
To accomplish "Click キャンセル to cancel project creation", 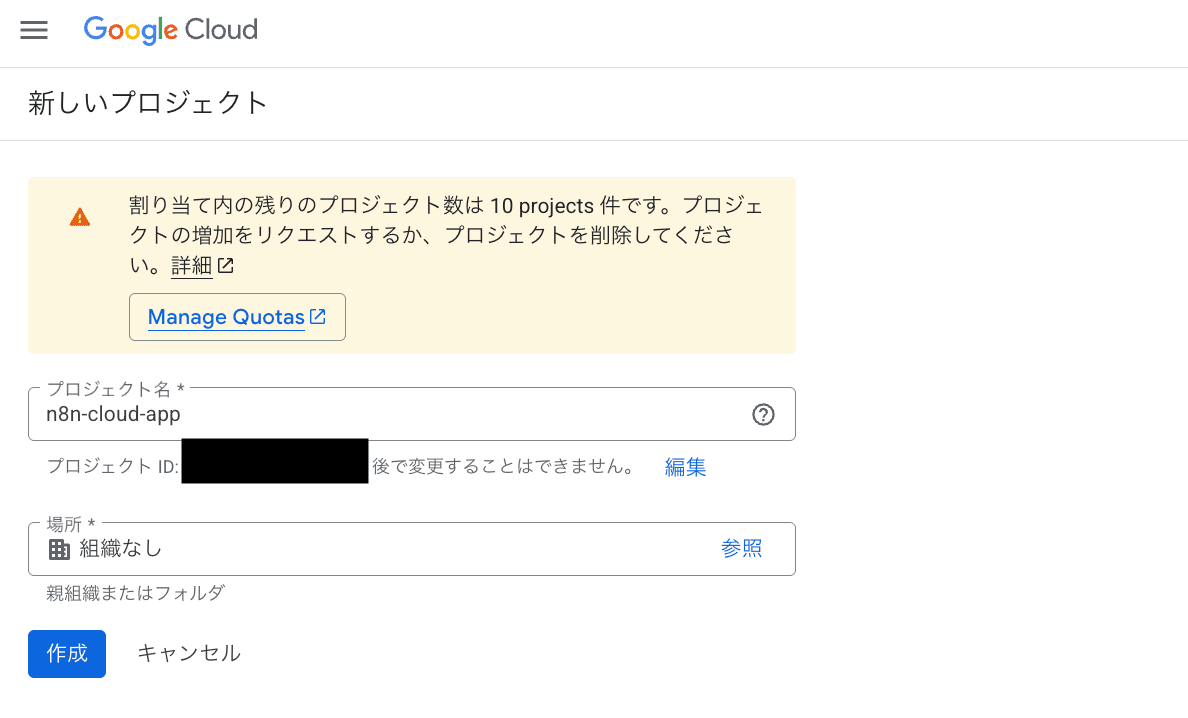I will coord(188,653).
